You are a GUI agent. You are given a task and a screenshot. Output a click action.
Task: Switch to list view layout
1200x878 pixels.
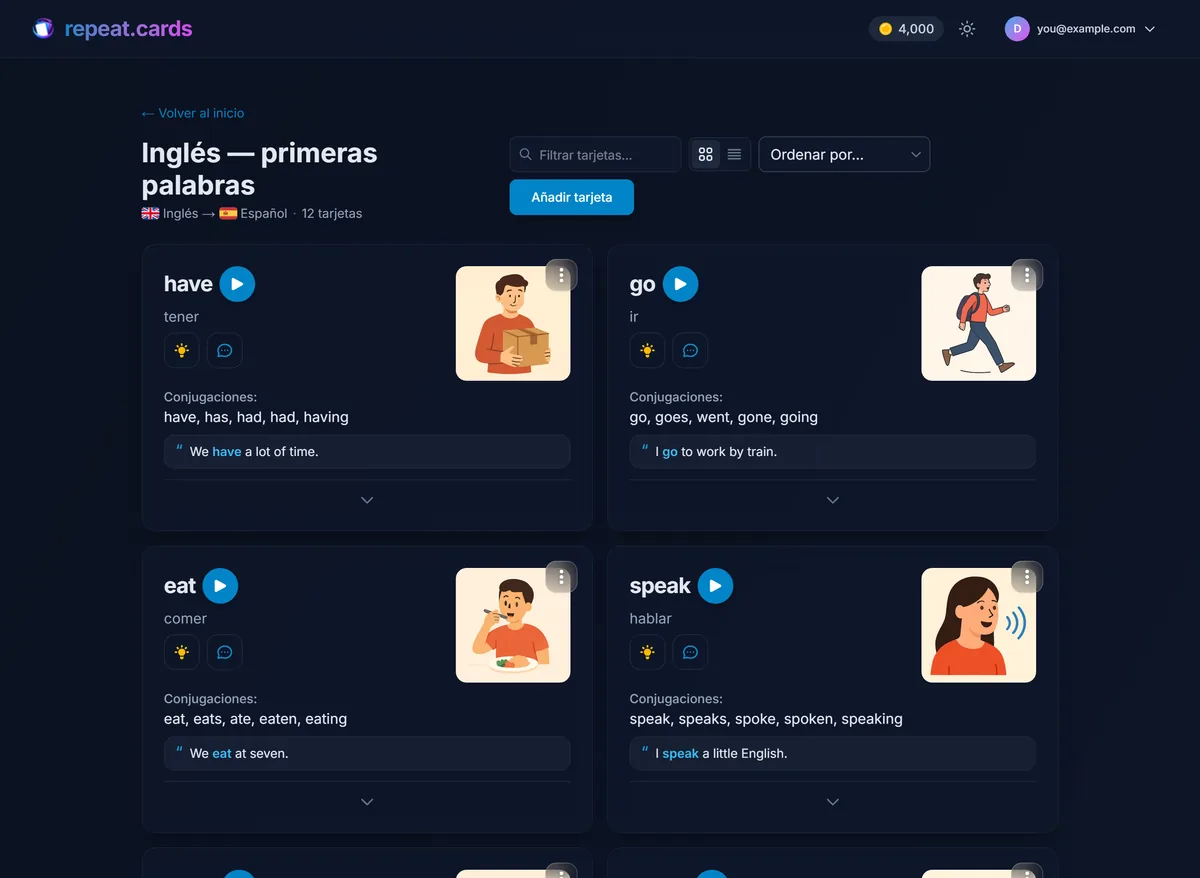(x=734, y=154)
